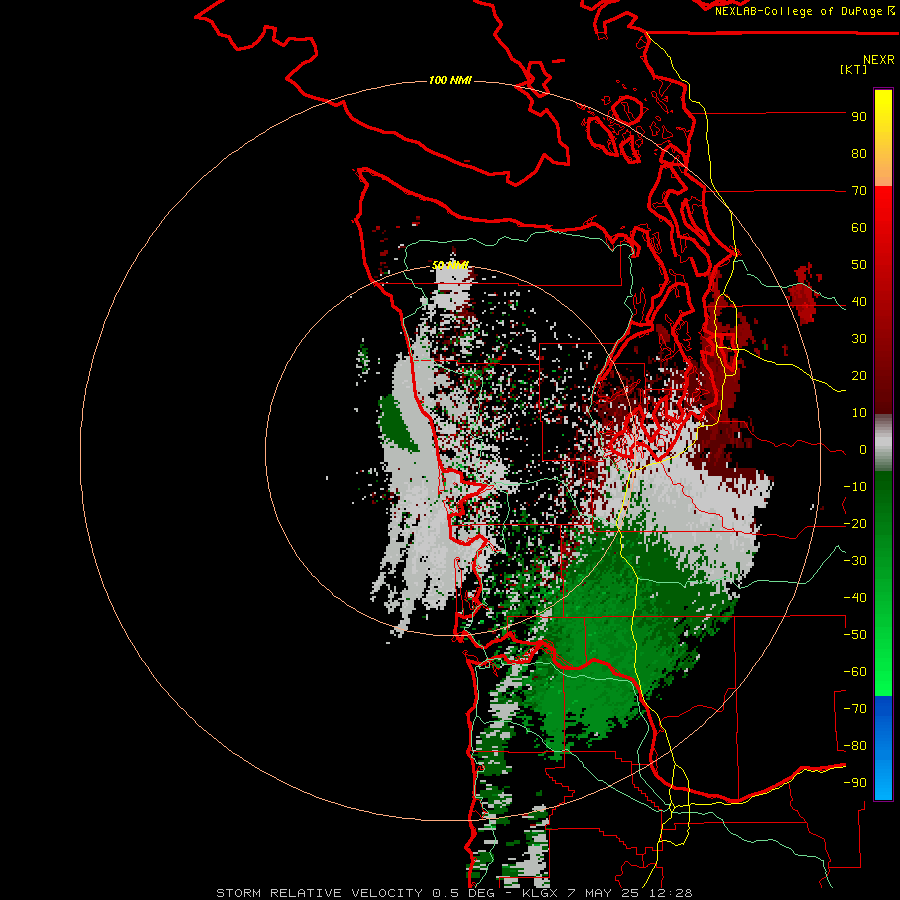Click the bright green segment of the color bar
900x900 pixels.
click(883, 584)
